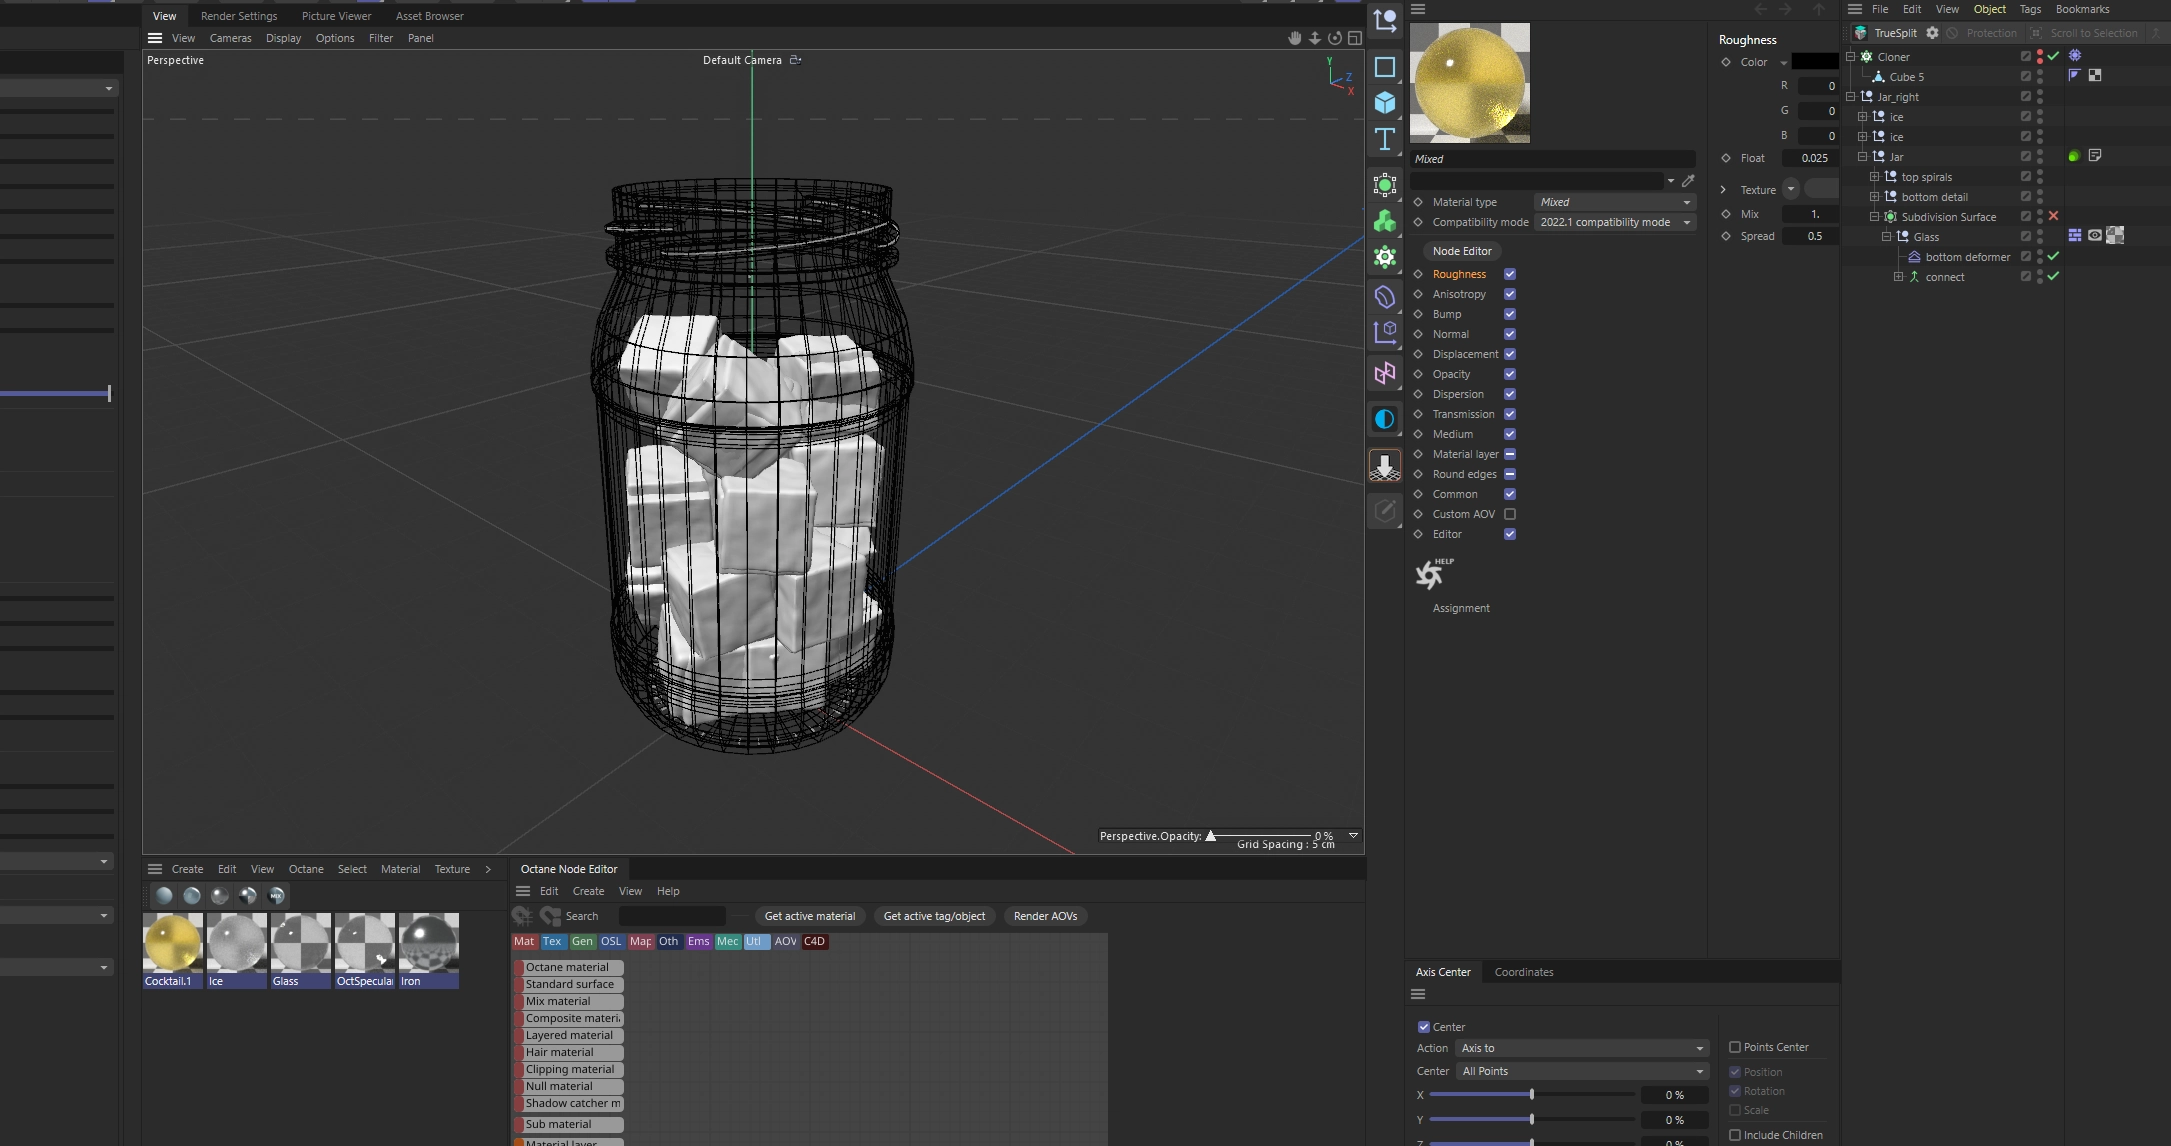The image size is (2171, 1146).
Task: Enable the Custom AOV checkbox
Action: (x=1510, y=514)
